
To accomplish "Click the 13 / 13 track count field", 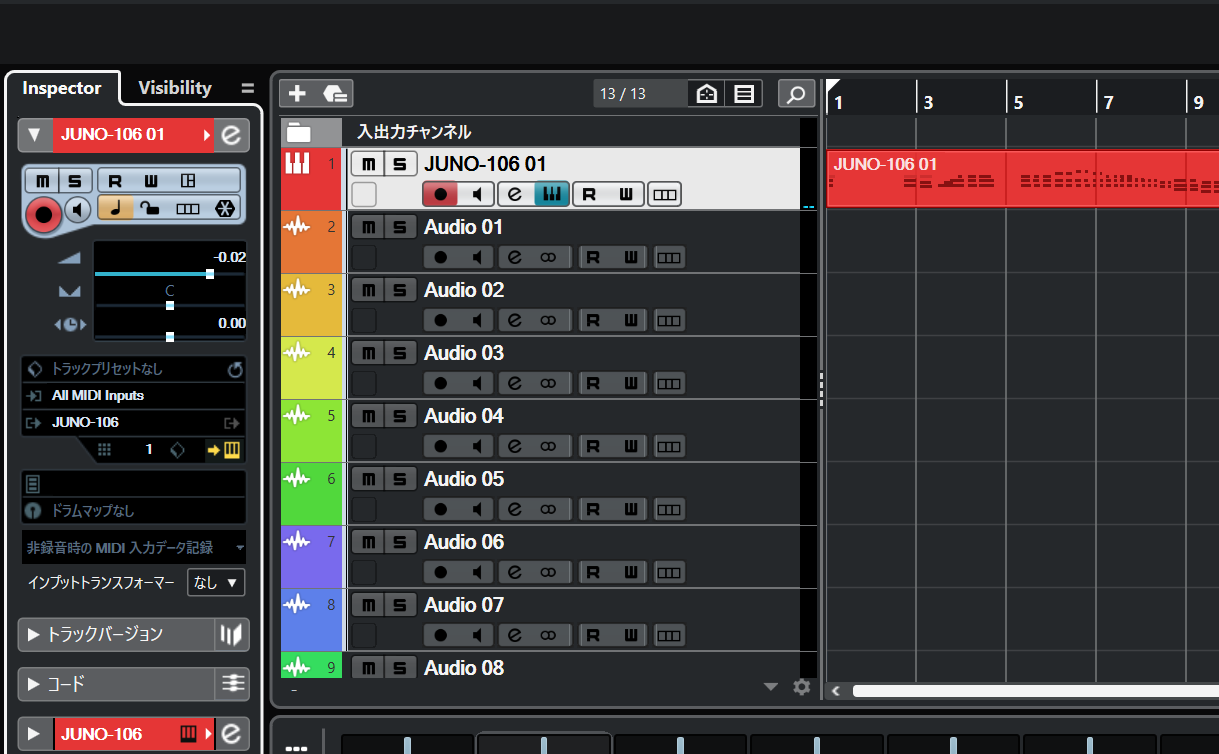I will [x=639, y=94].
